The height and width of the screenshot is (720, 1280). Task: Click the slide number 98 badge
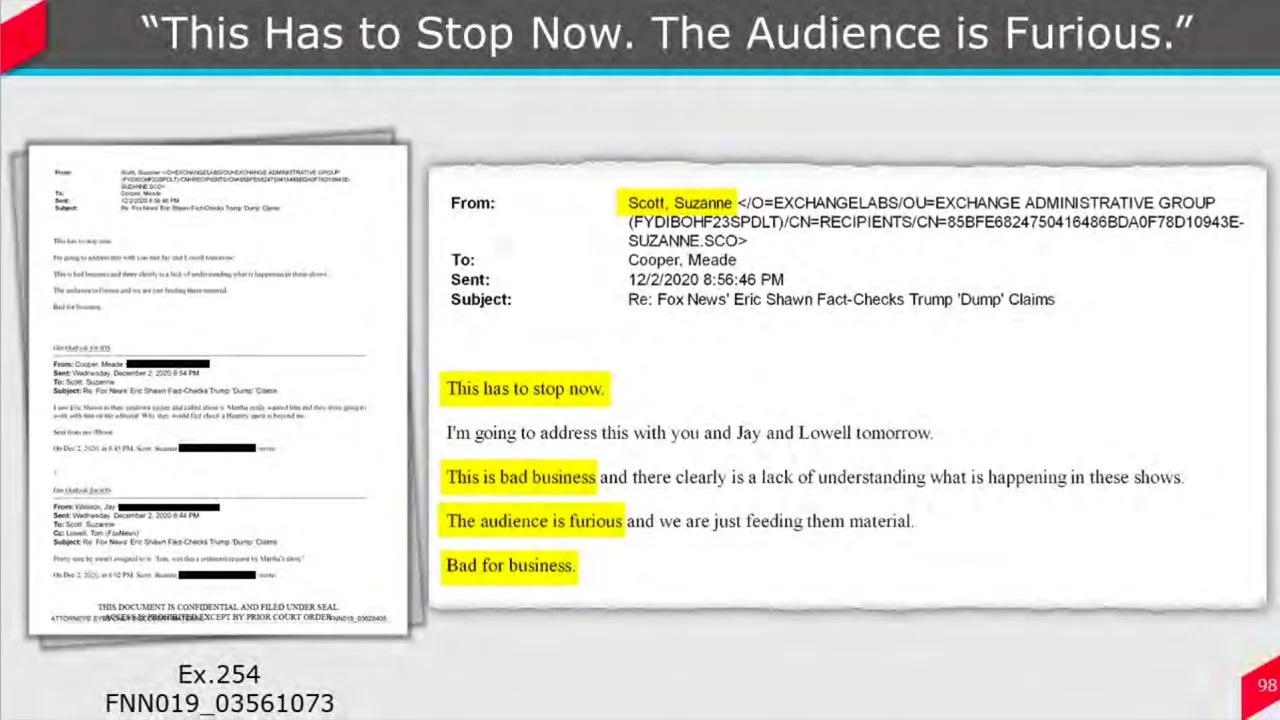(1266, 686)
